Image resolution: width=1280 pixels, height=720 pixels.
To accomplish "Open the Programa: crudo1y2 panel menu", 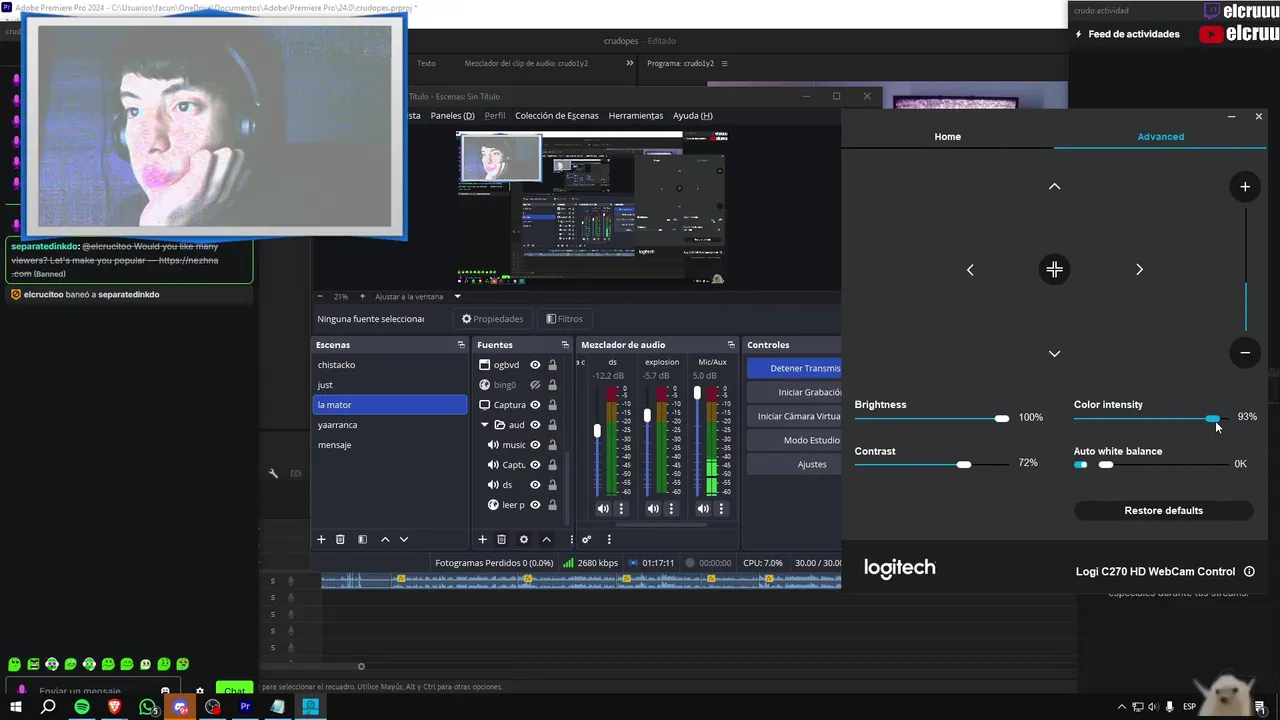I will coord(725,63).
